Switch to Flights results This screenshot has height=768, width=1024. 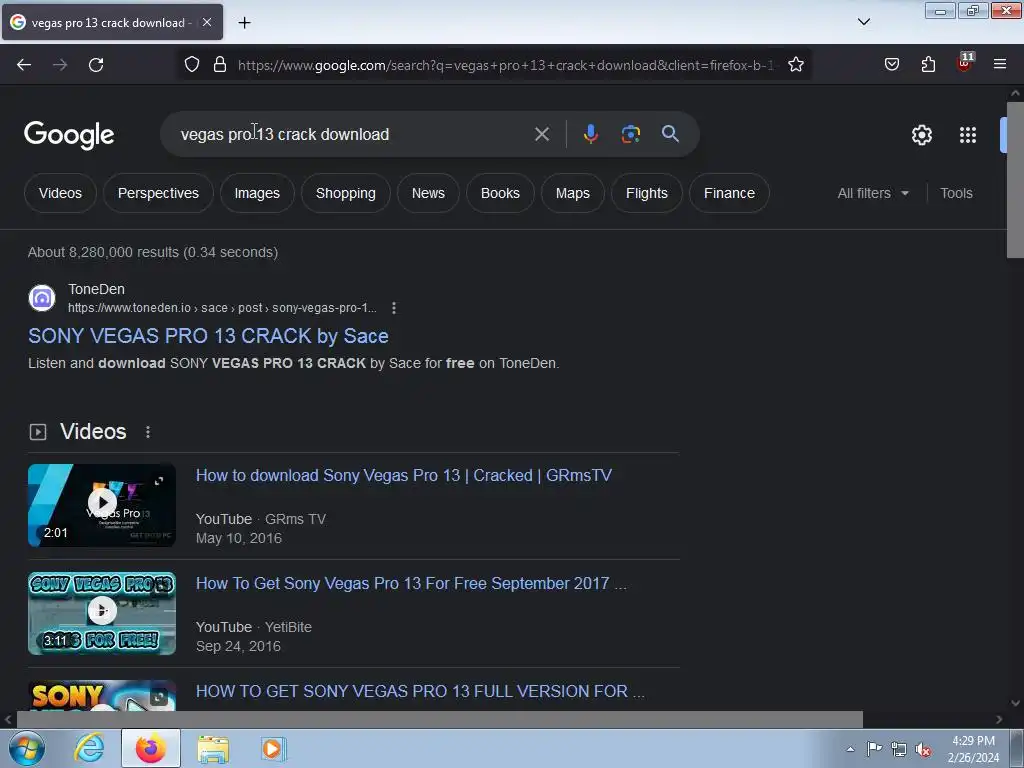[x=647, y=193]
